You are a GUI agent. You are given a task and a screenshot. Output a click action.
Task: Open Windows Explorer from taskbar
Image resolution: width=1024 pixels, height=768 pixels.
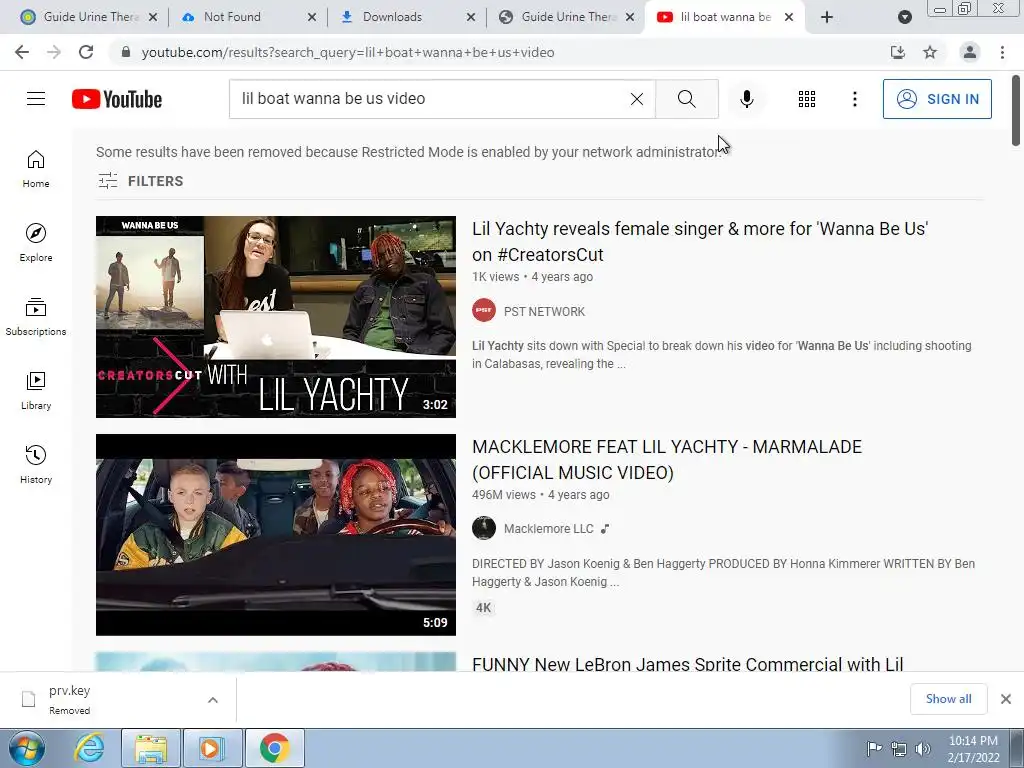[151, 748]
